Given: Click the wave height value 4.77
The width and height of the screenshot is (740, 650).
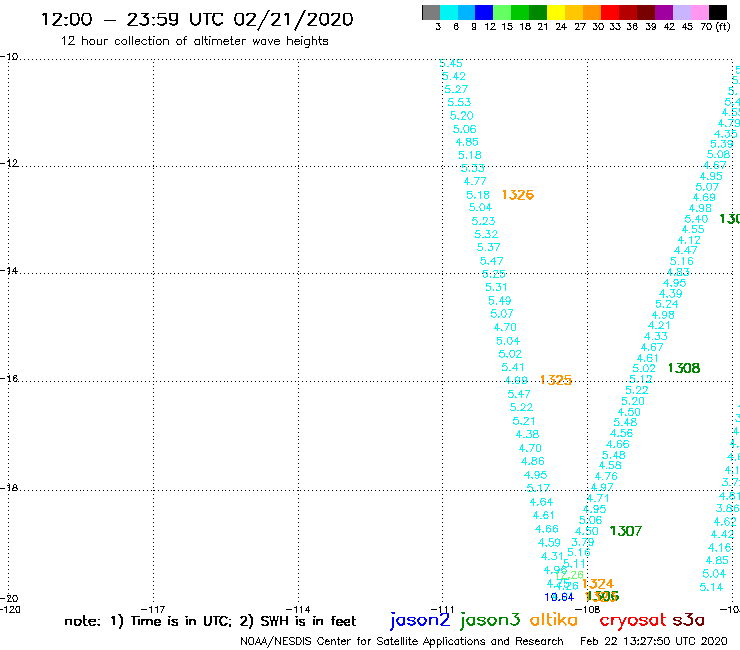Looking at the screenshot, I should (475, 181).
